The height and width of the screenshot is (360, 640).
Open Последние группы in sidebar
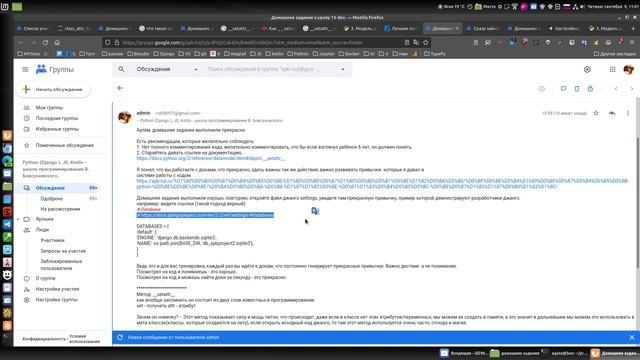click(x=56, y=118)
